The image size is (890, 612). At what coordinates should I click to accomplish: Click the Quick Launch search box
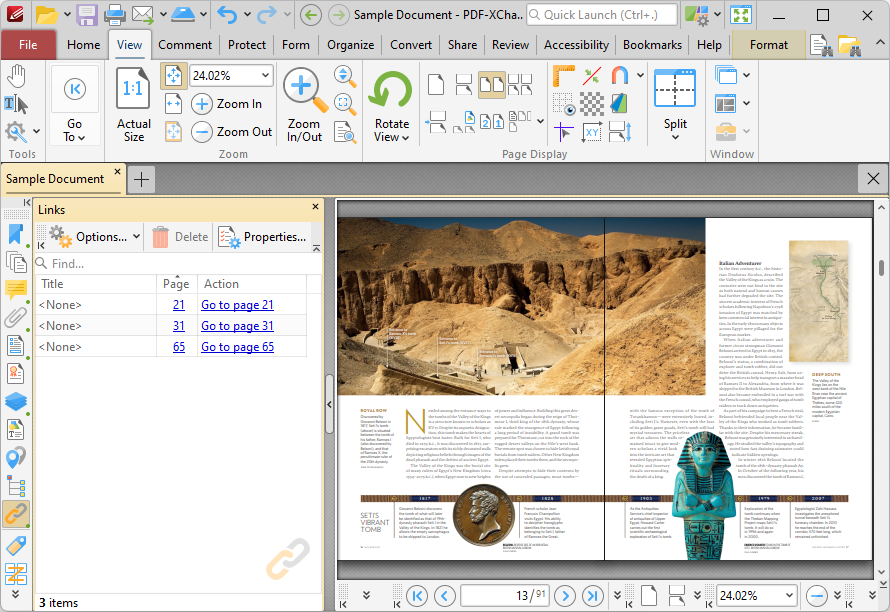[602, 15]
